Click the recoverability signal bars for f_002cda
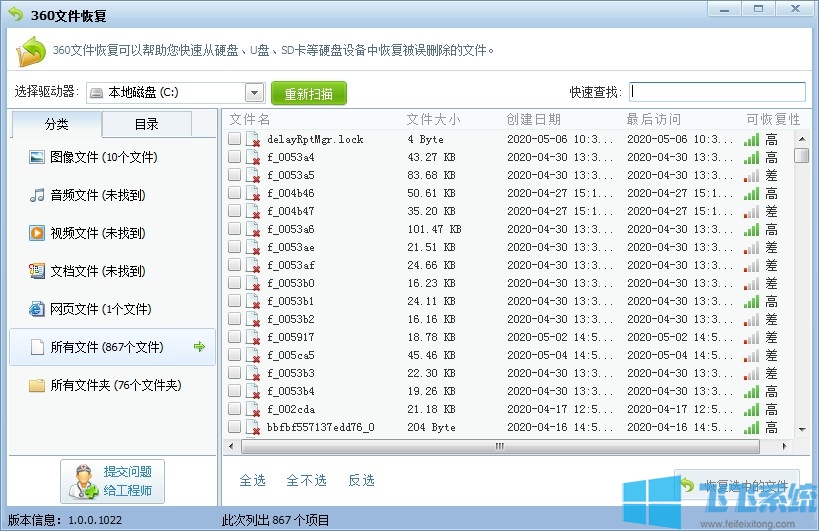 [752, 409]
